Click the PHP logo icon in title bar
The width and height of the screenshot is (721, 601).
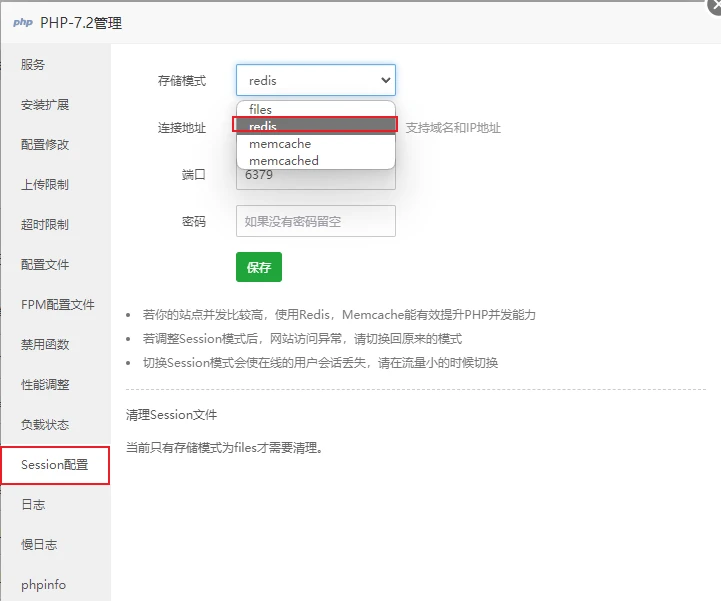pyautogui.click(x=22, y=22)
